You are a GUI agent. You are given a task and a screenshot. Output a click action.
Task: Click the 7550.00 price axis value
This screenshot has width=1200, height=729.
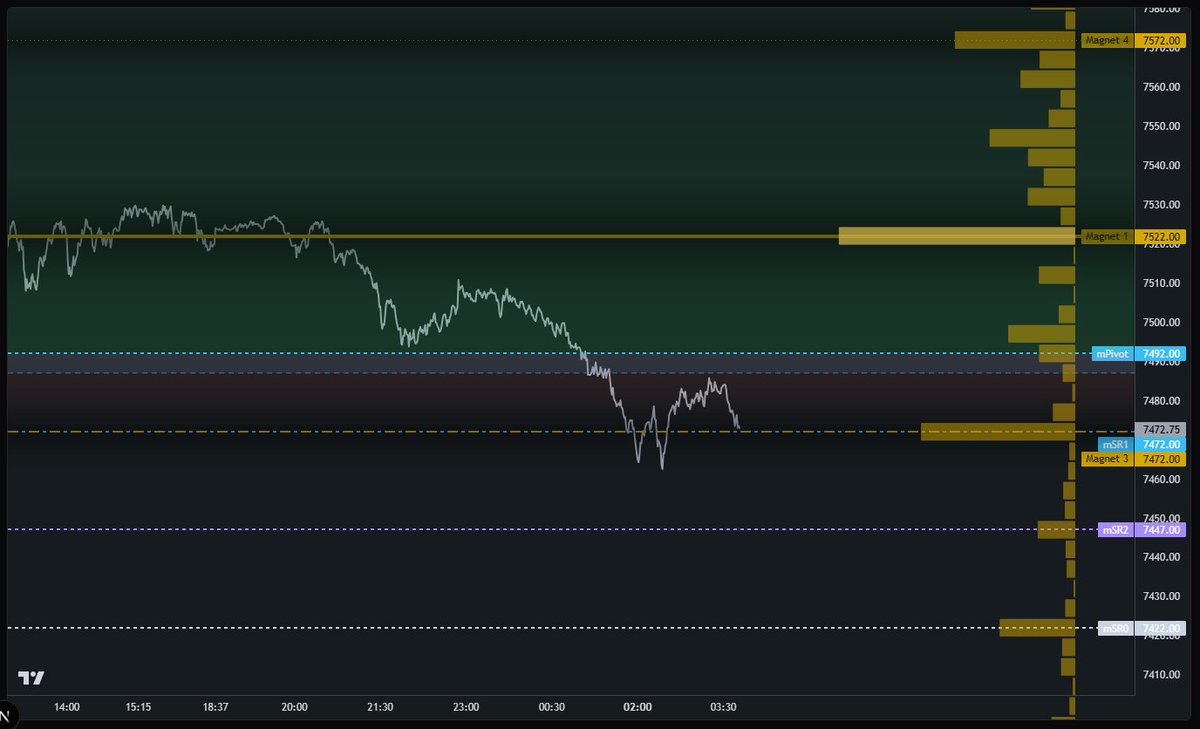(1162, 126)
